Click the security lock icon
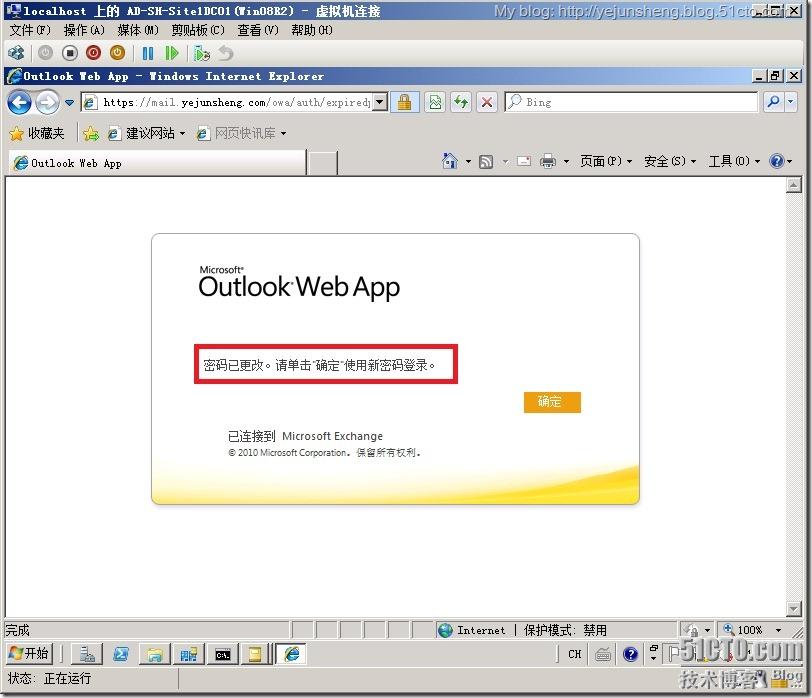812x698 pixels. 404,102
